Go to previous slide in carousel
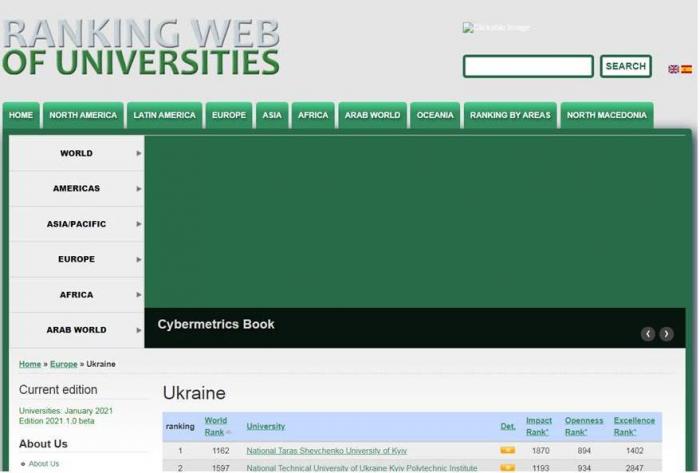The width and height of the screenshot is (700, 473). (x=648, y=334)
